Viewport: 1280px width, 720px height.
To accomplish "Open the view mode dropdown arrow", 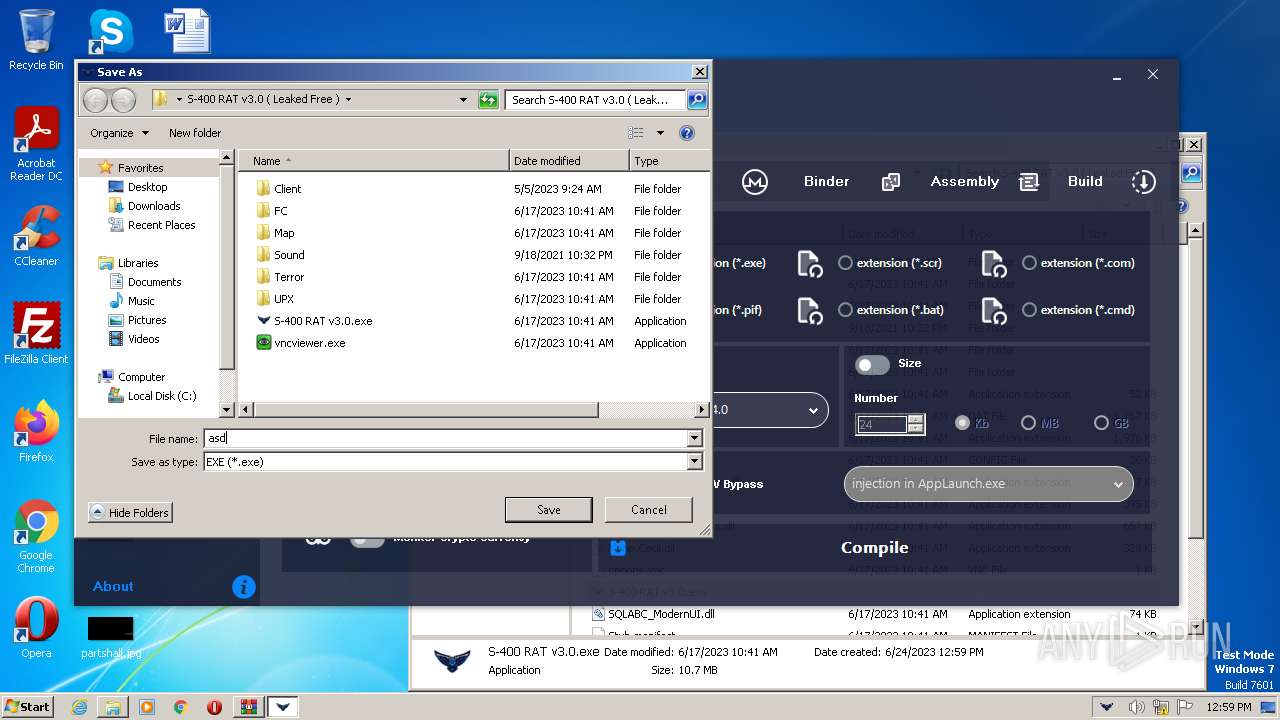I will tap(660, 133).
